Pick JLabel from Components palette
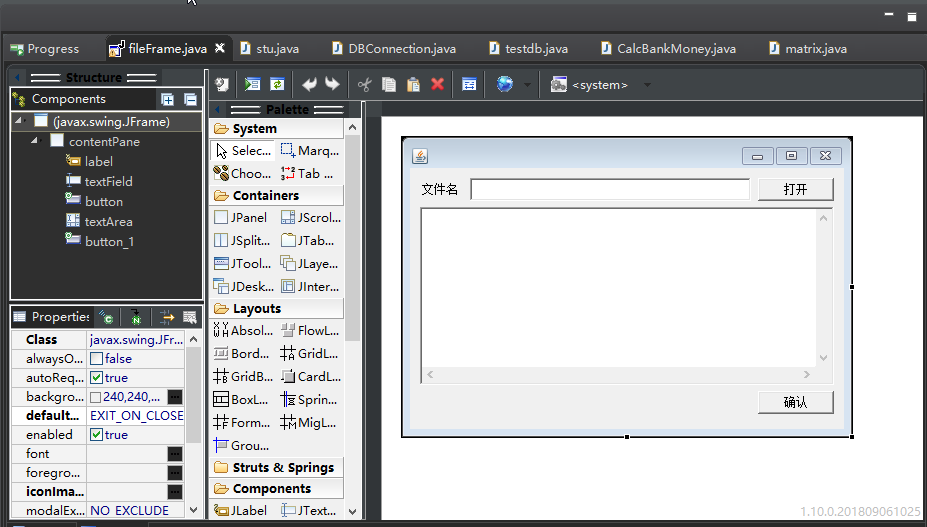The width and height of the screenshot is (927, 527). click(x=241, y=510)
